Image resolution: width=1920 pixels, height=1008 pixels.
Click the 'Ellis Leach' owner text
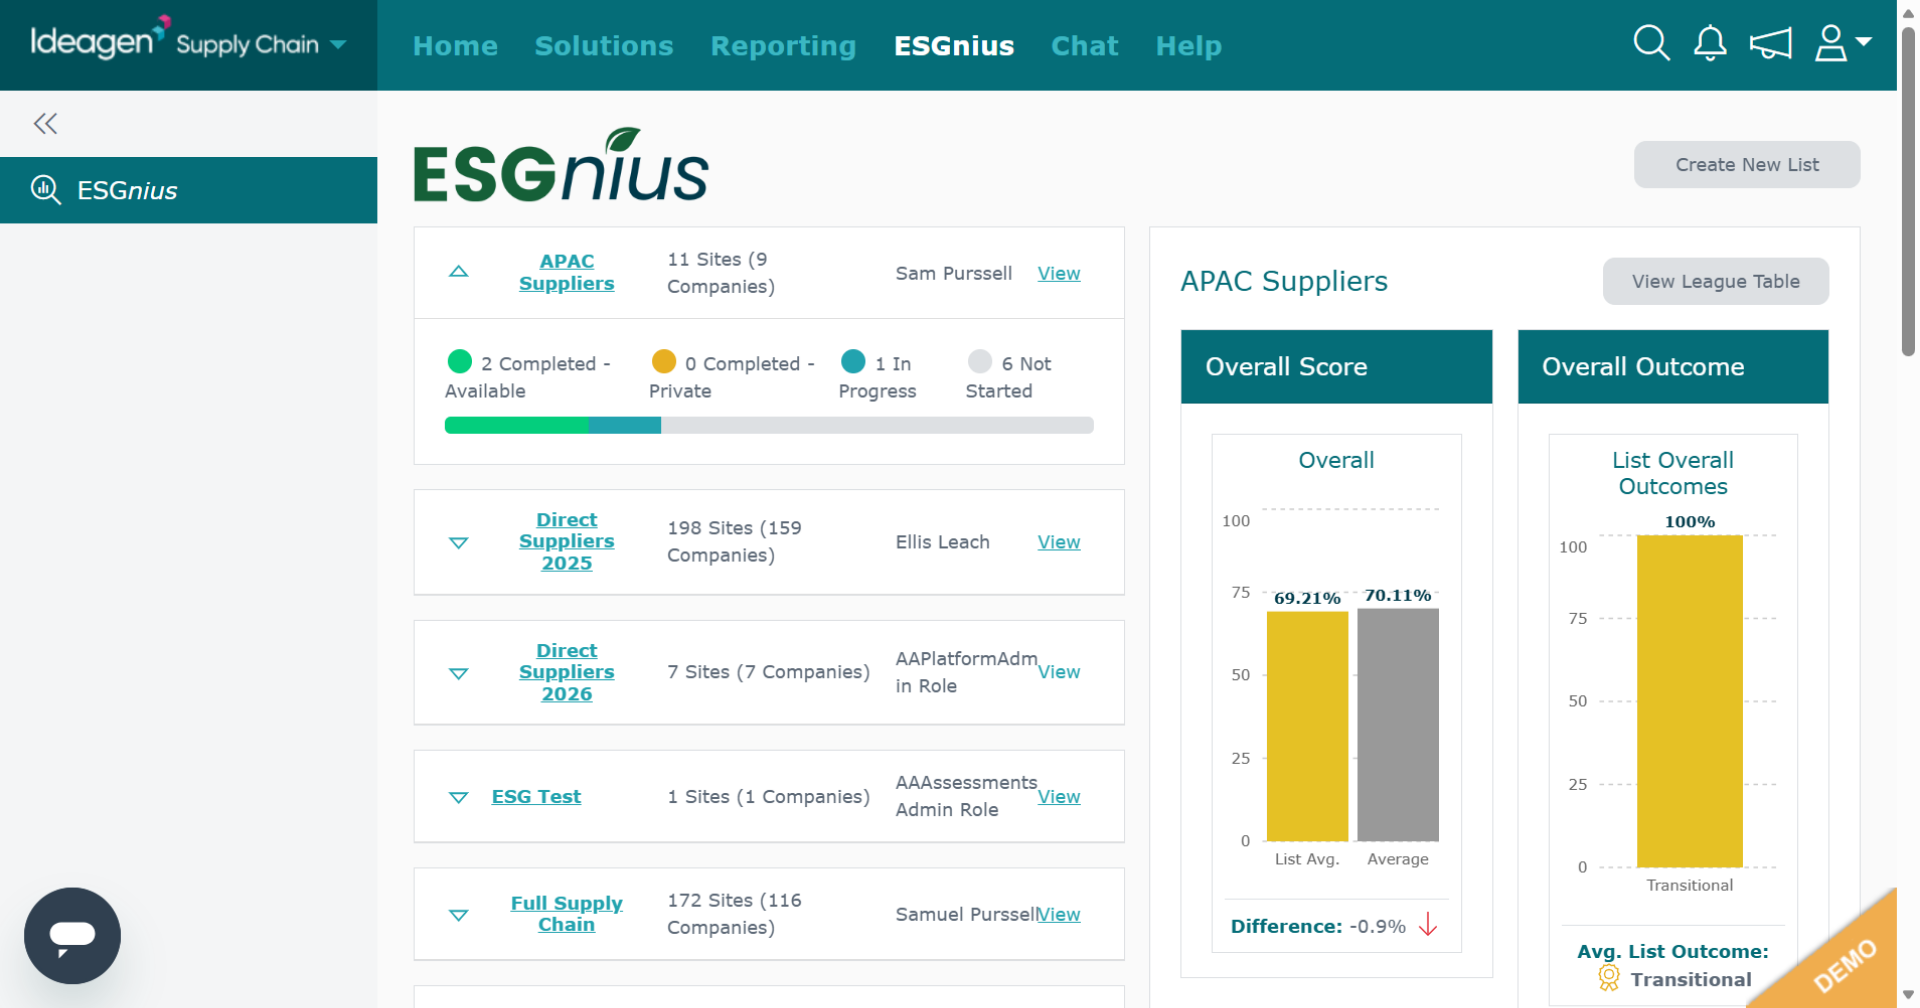(942, 542)
